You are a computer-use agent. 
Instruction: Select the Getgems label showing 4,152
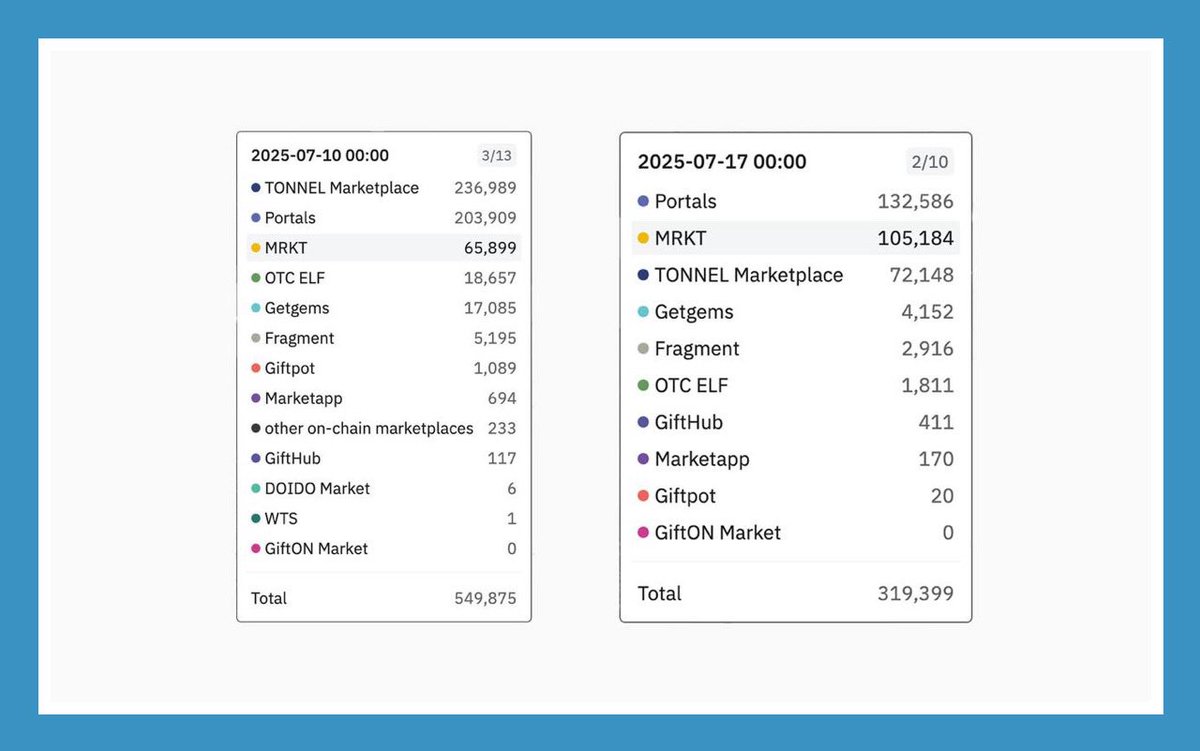[694, 312]
